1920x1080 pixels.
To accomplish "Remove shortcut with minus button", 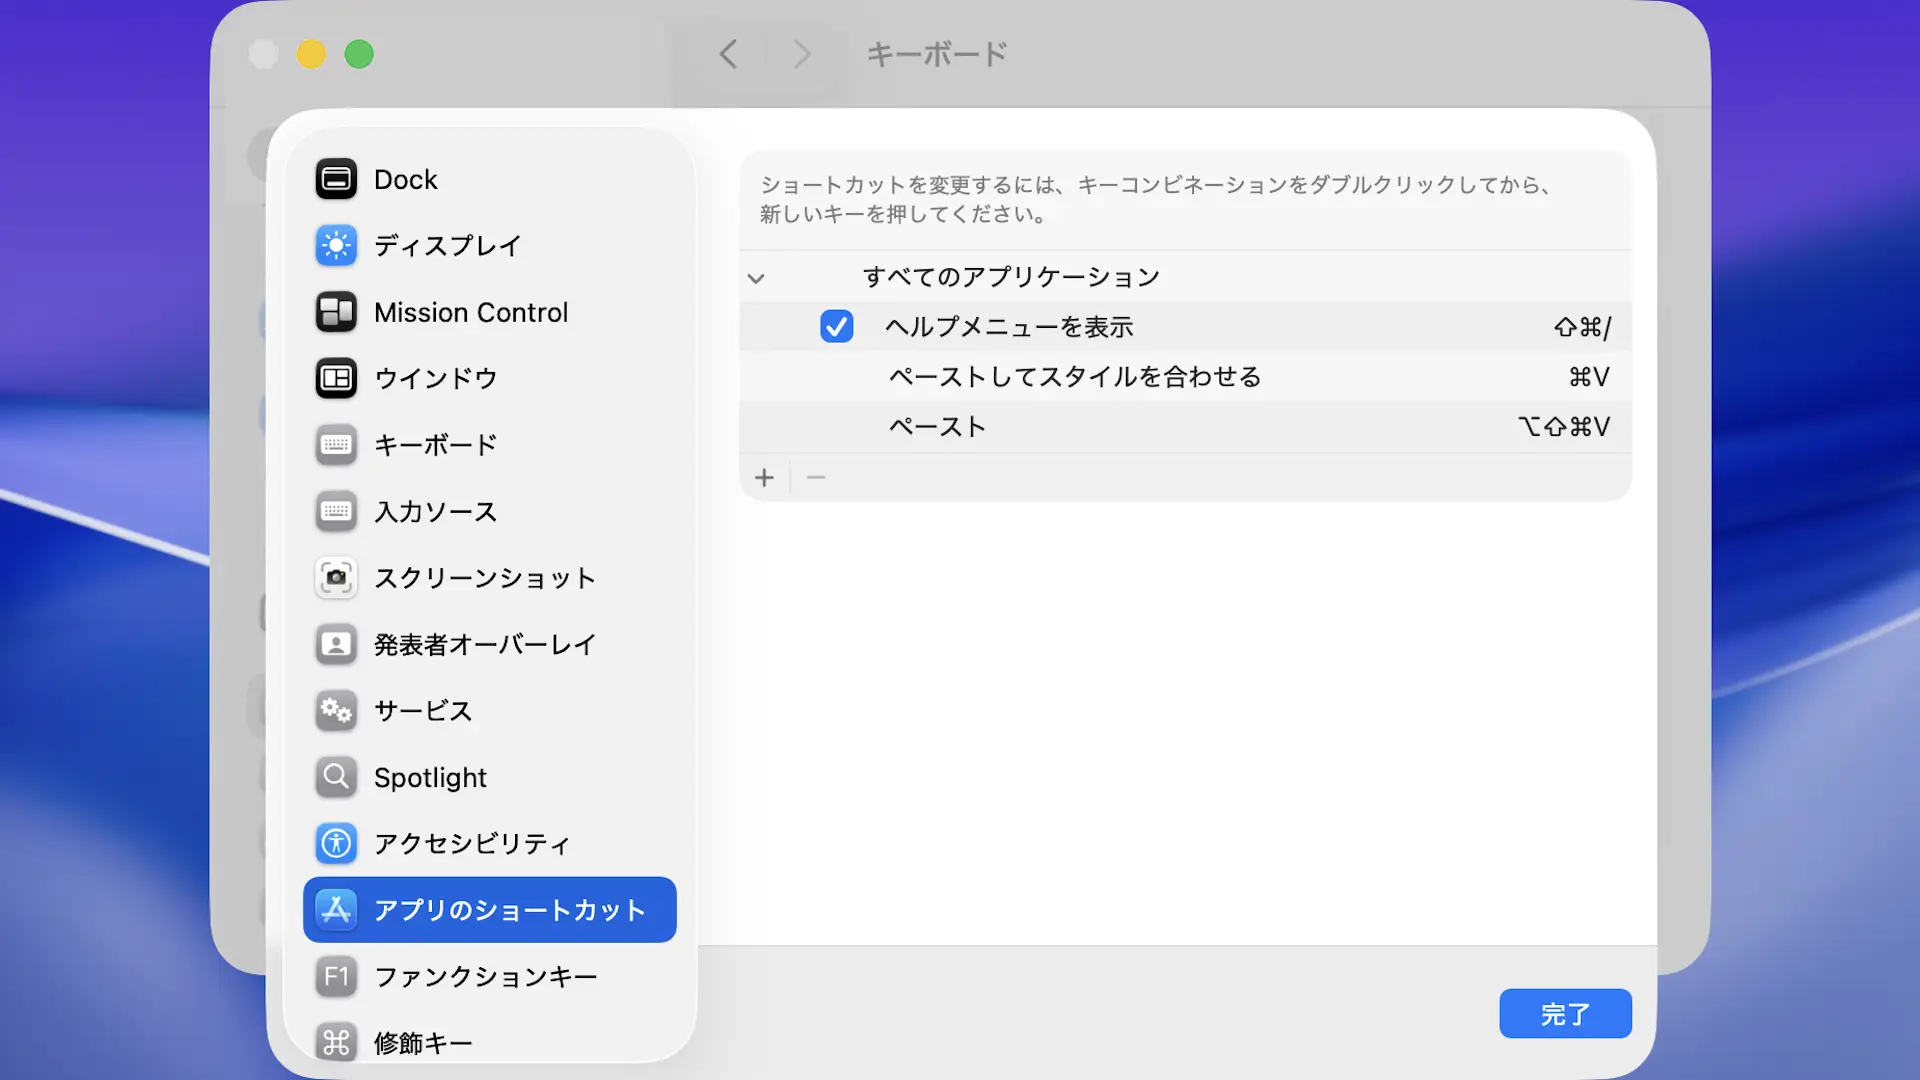I will 816,478.
